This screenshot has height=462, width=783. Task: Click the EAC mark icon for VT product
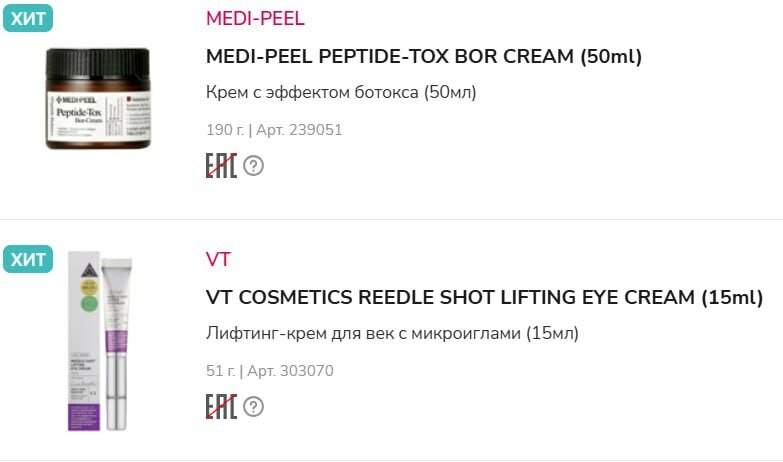coord(221,406)
